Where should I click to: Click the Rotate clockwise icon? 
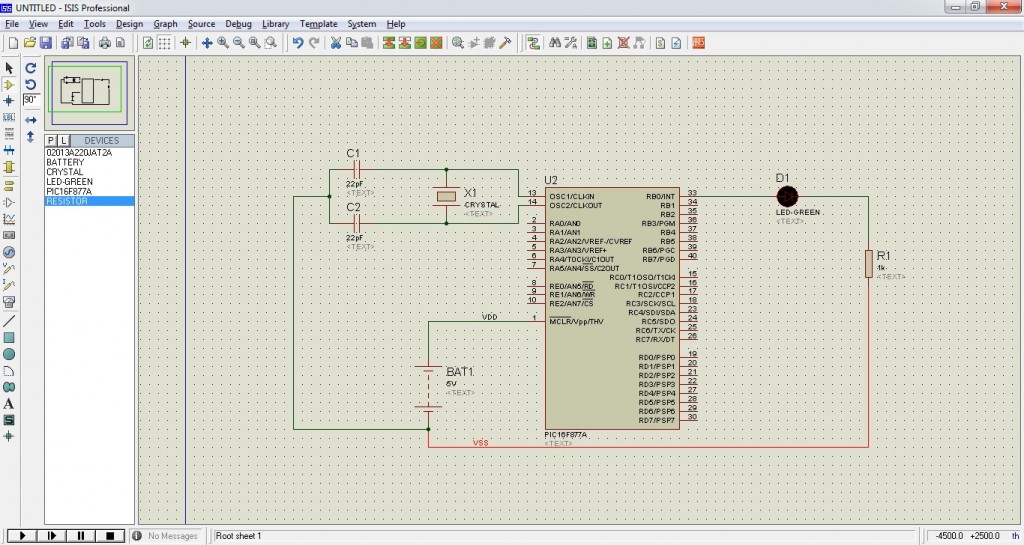coord(30,67)
